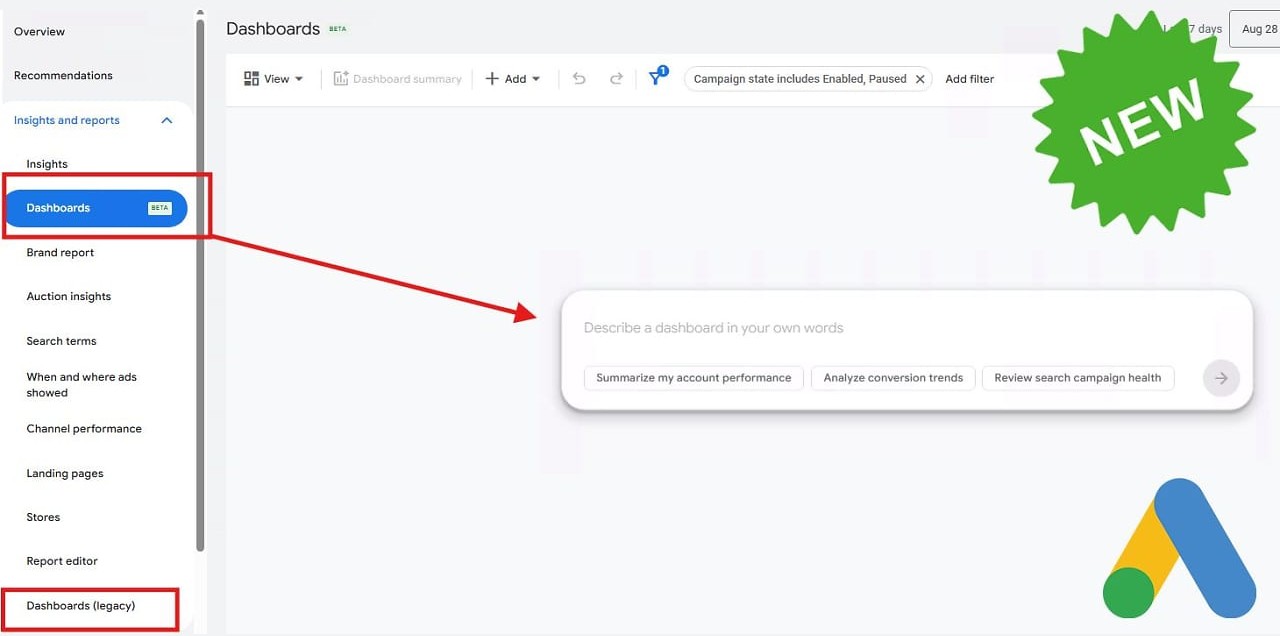Open Brand report page
Screen dimensions: 1280x636
pos(60,253)
